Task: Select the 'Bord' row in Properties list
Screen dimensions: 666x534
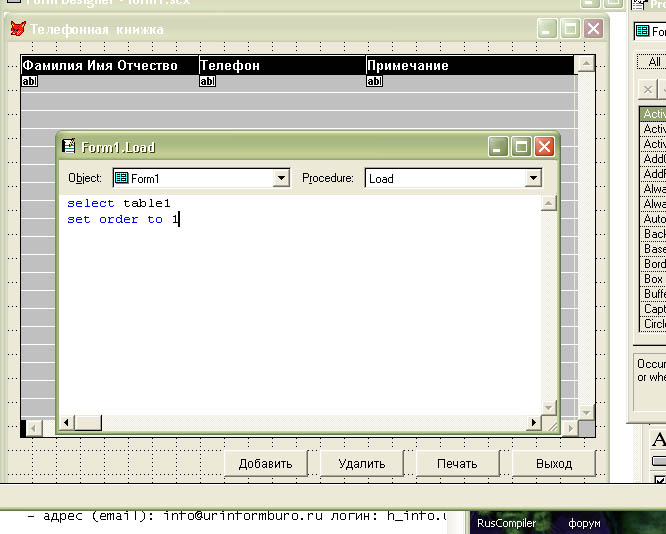Action: pos(653,264)
